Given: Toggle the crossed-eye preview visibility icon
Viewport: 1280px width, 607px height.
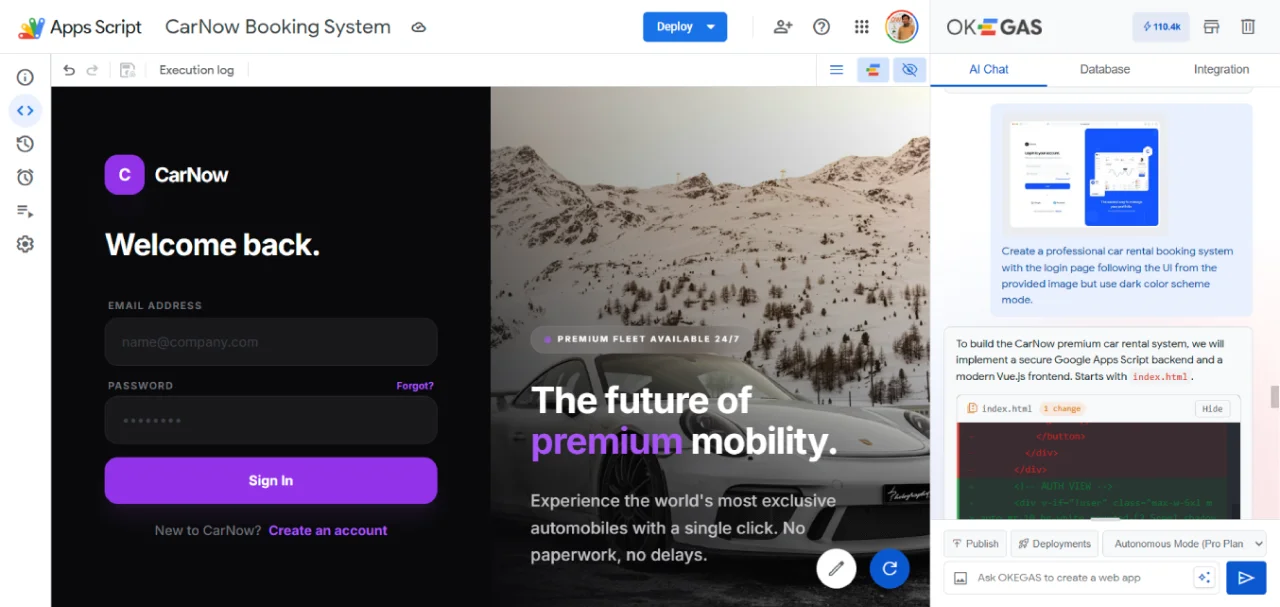Looking at the screenshot, I should [x=909, y=70].
